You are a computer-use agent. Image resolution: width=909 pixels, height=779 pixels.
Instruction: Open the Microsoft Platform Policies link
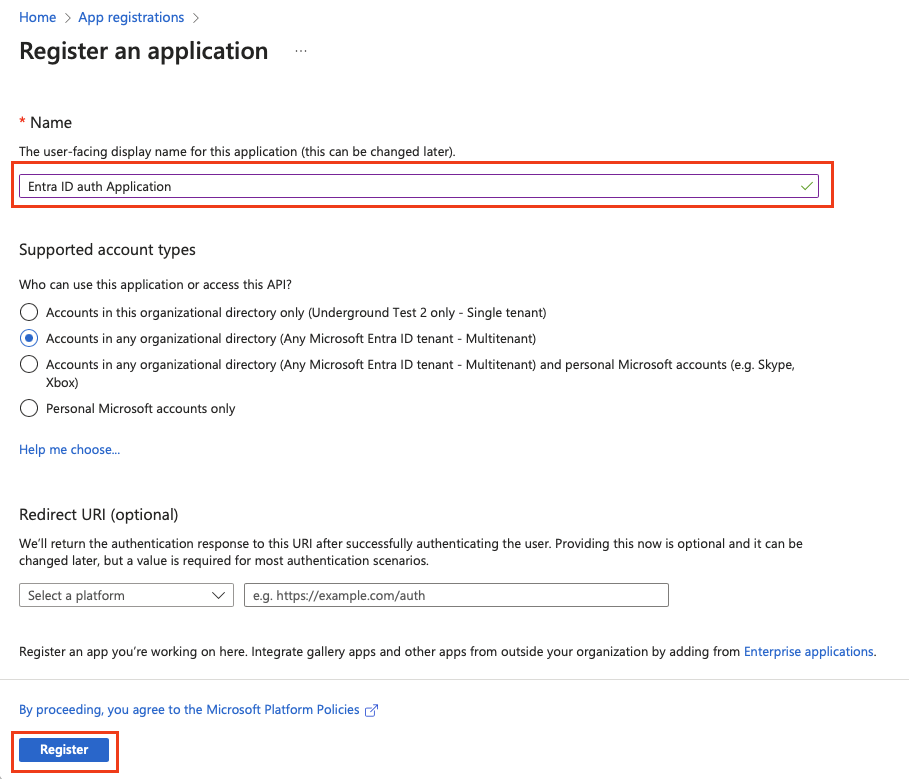(189, 710)
